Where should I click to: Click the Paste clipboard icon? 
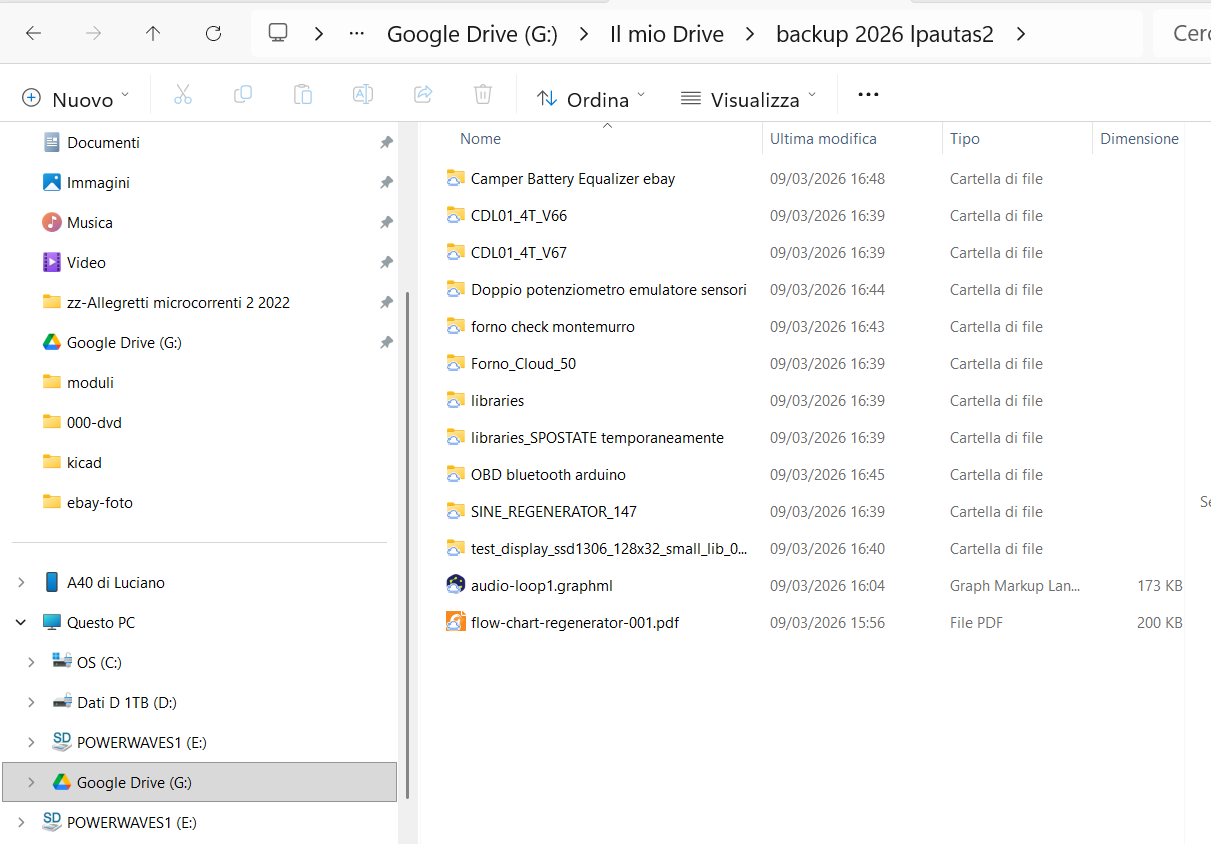point(302,95)
